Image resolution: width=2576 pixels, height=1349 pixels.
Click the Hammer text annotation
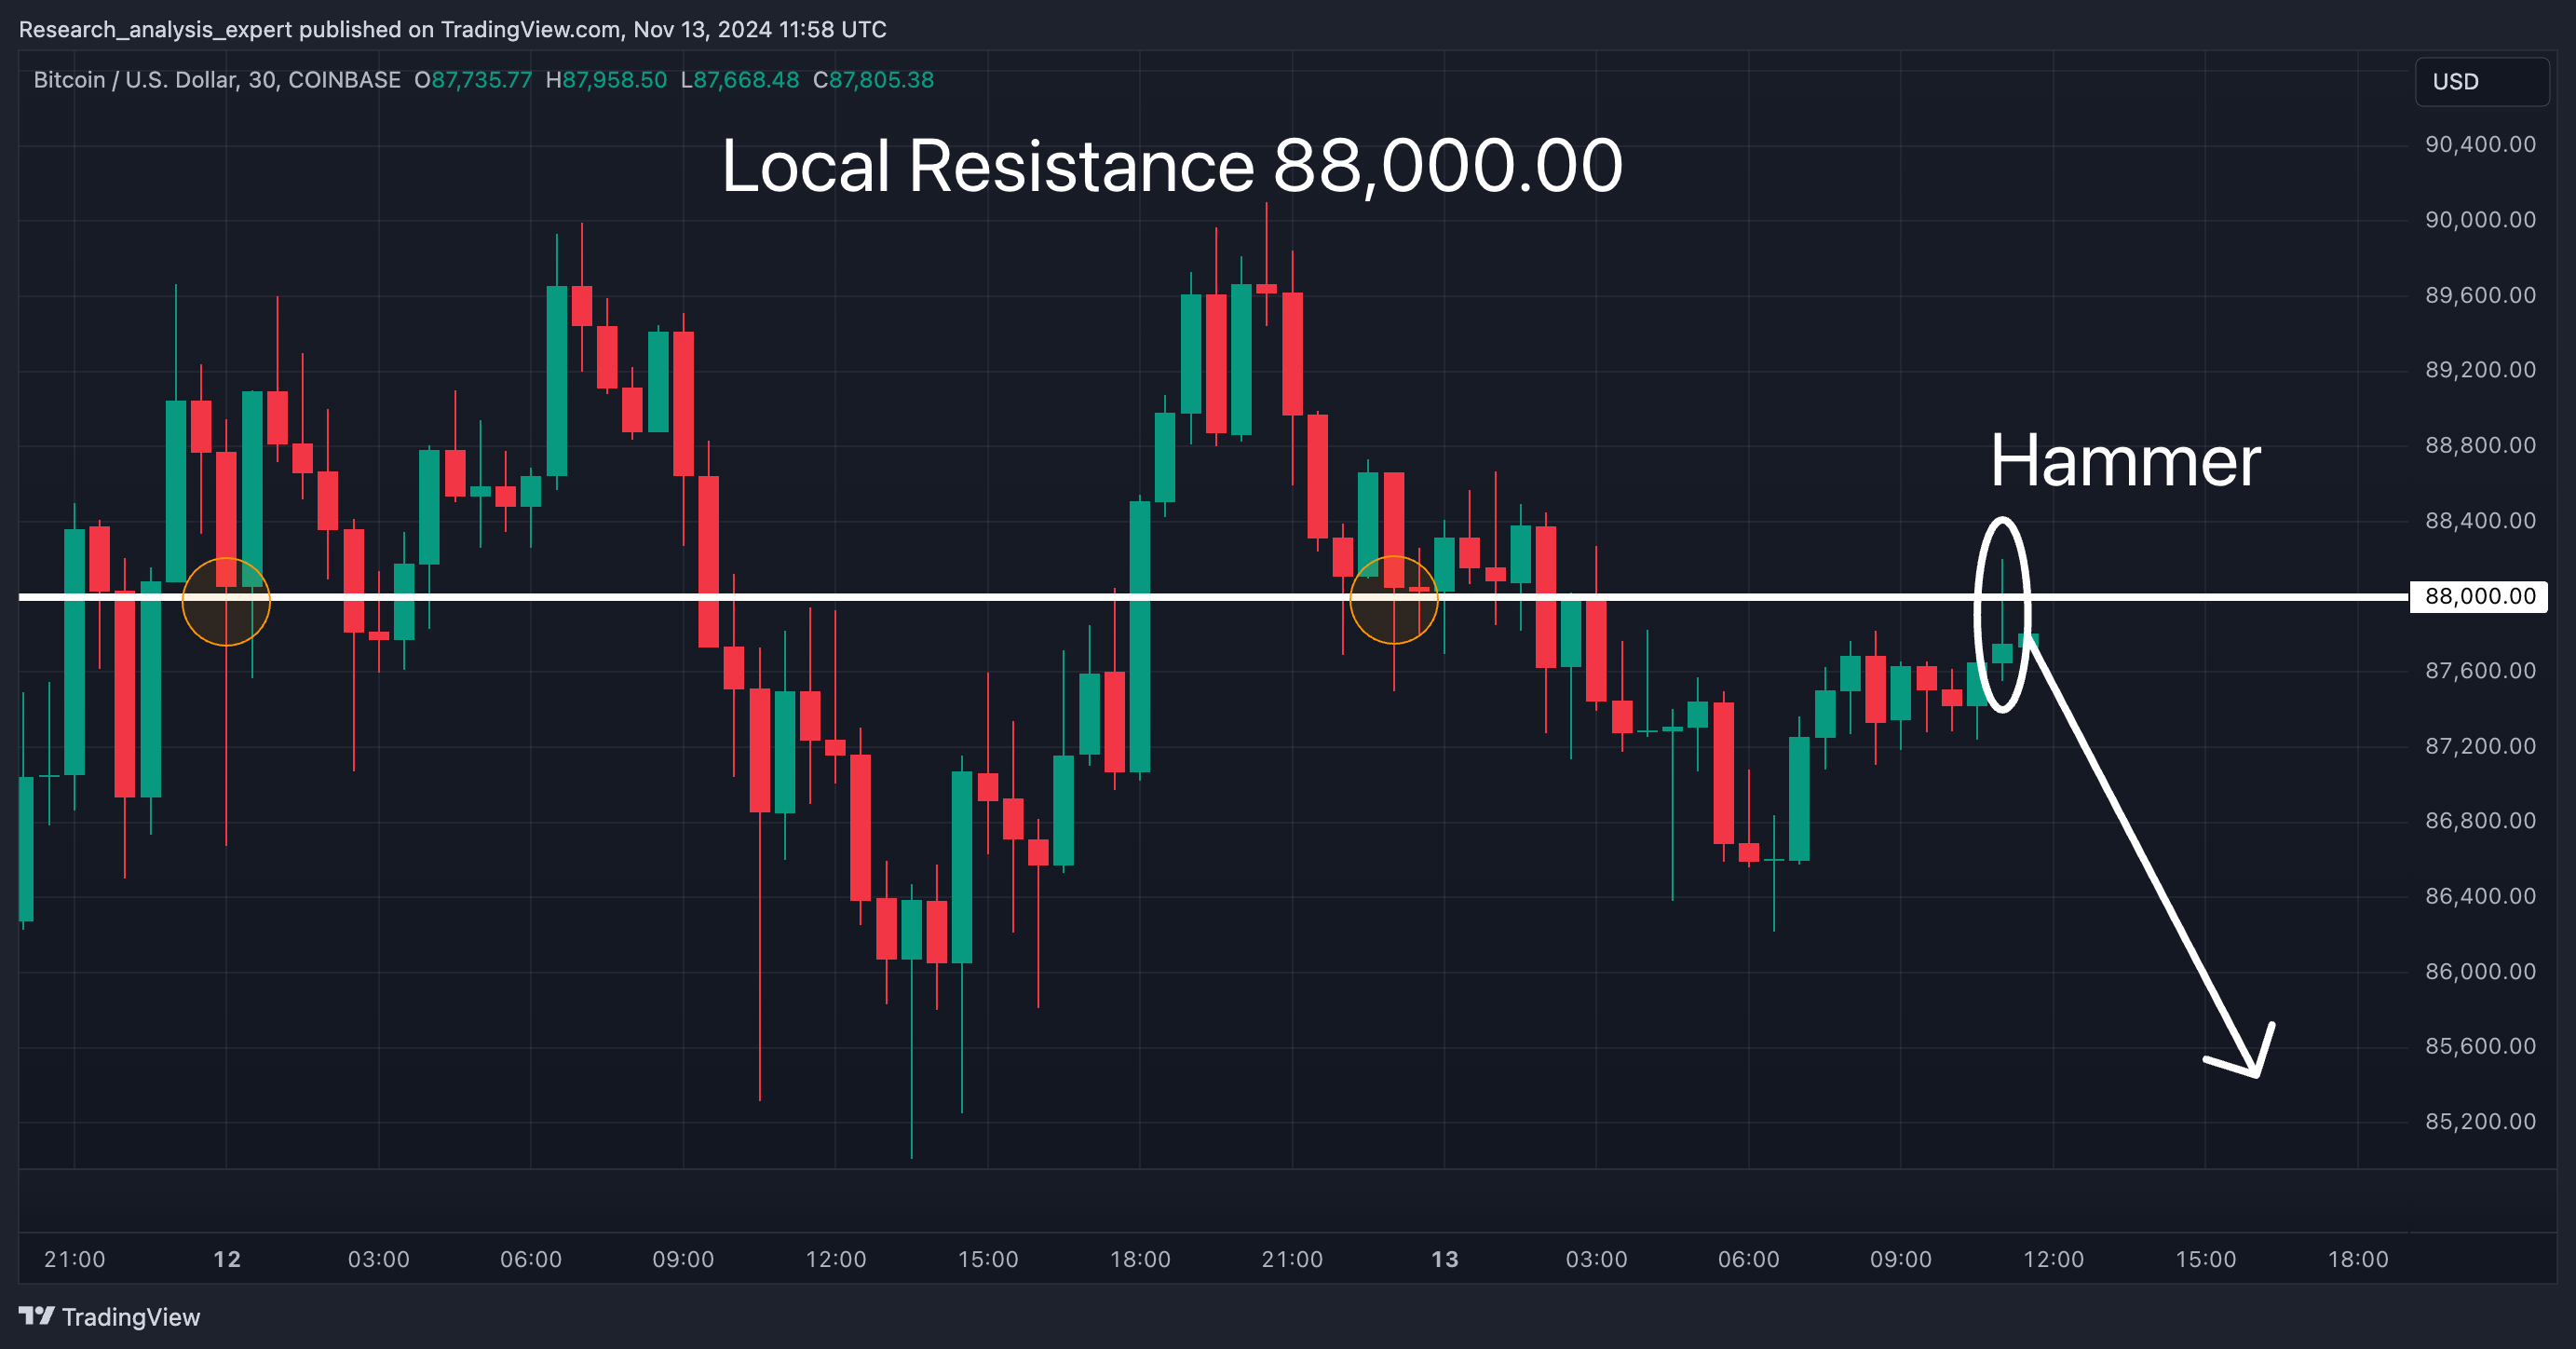click(x=2124, y=461)
